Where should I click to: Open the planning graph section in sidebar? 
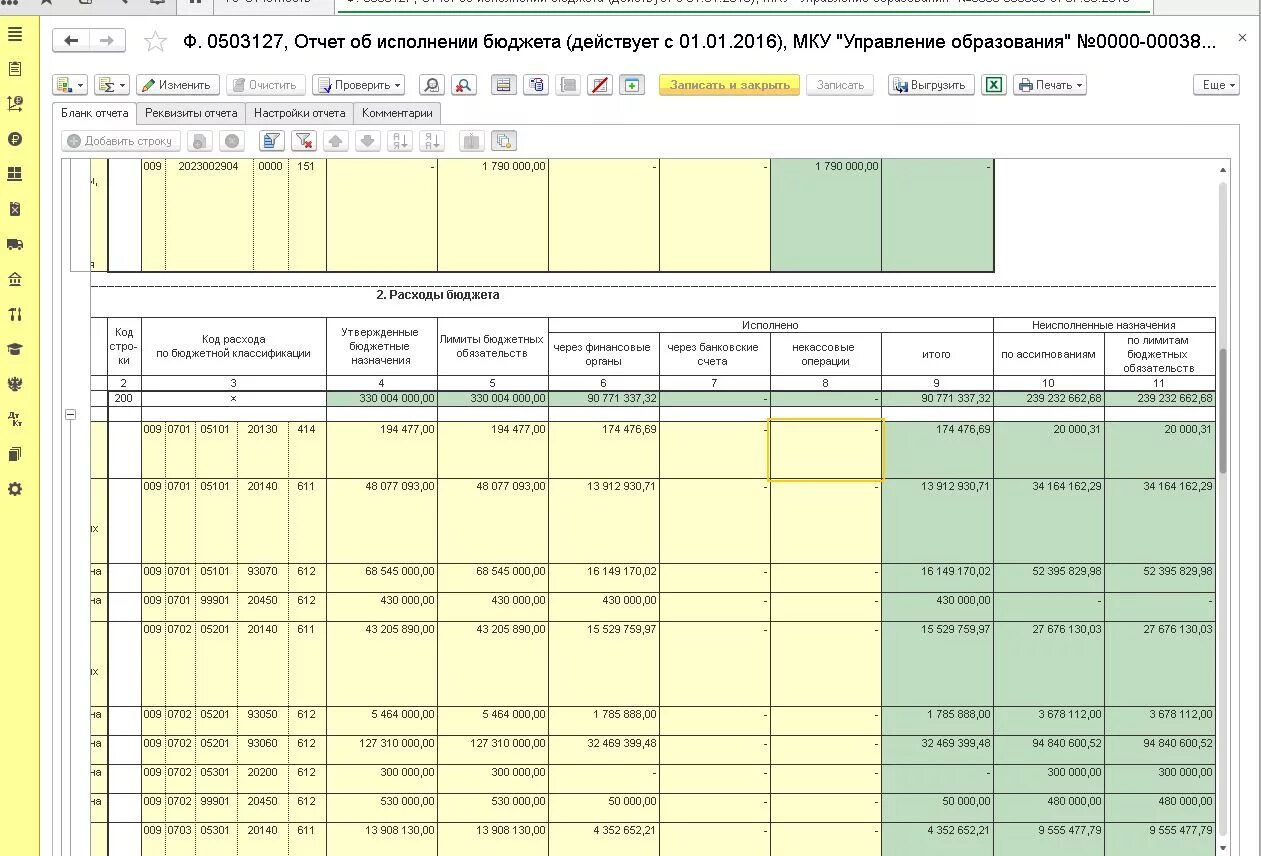point(14,104)
